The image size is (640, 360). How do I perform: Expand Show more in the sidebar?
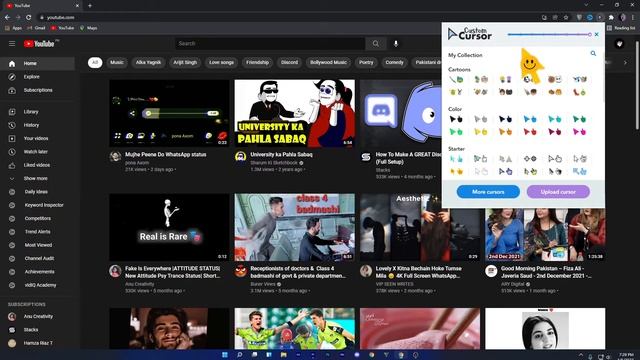[x=38, y=178]
